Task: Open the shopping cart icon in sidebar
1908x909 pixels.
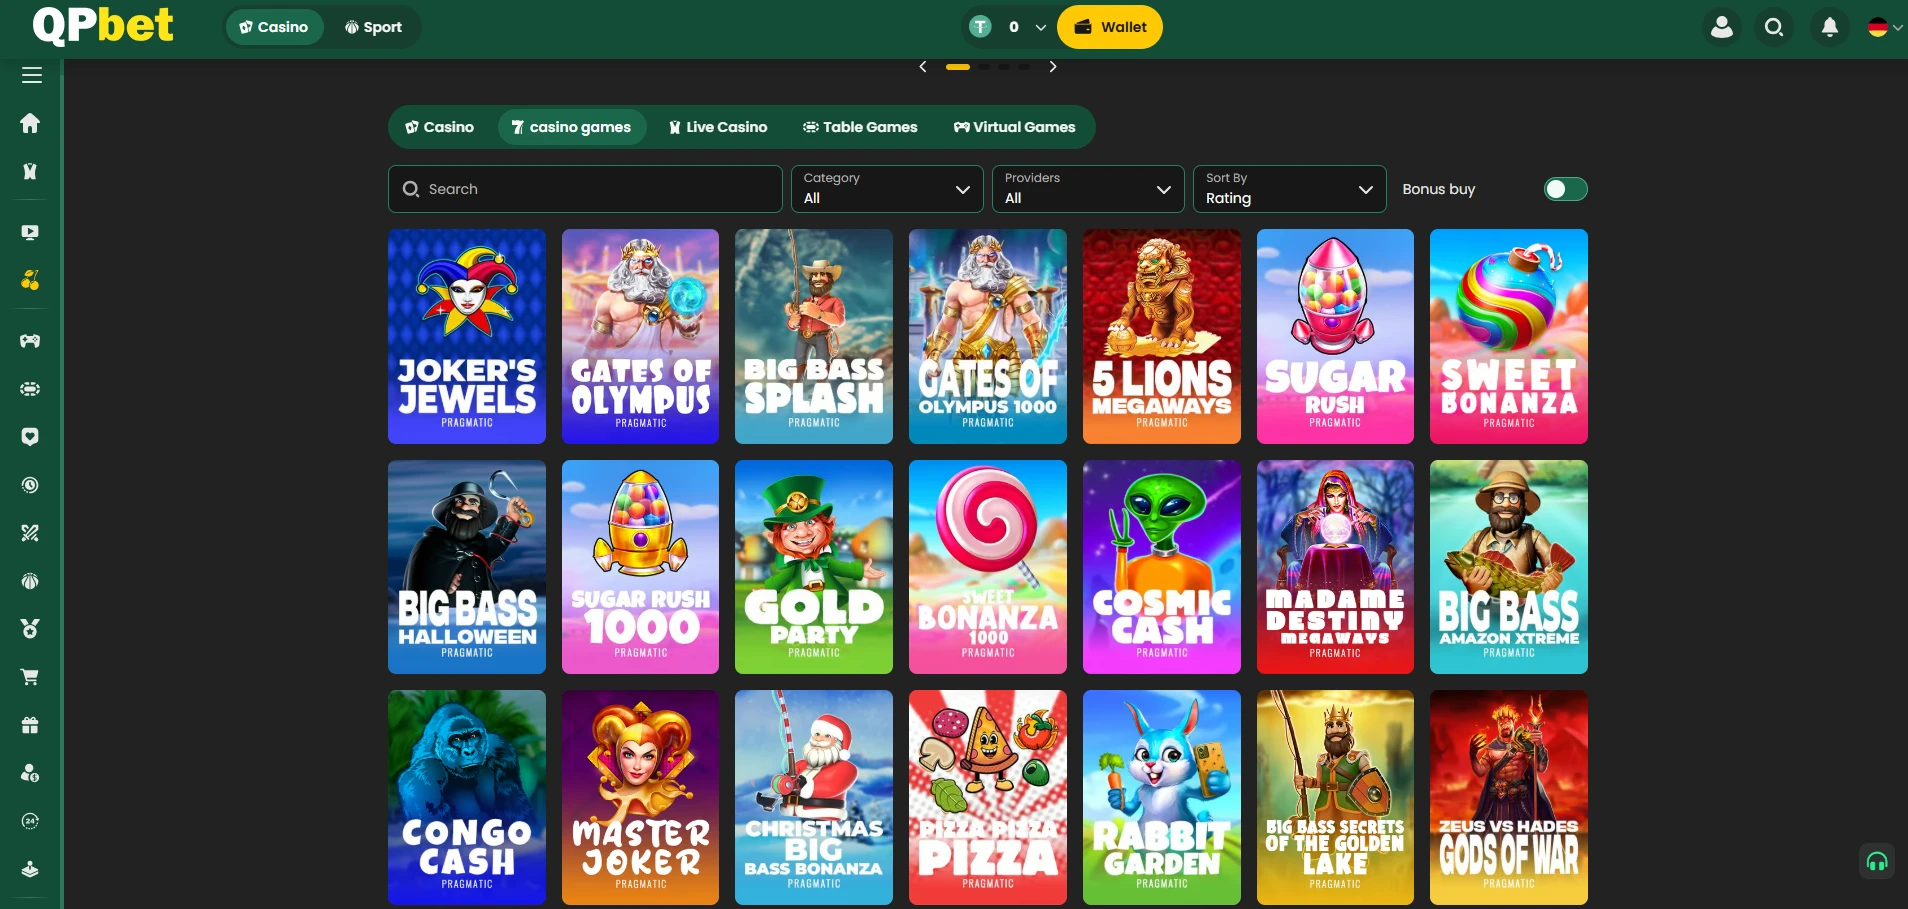Action: (30, 677)
